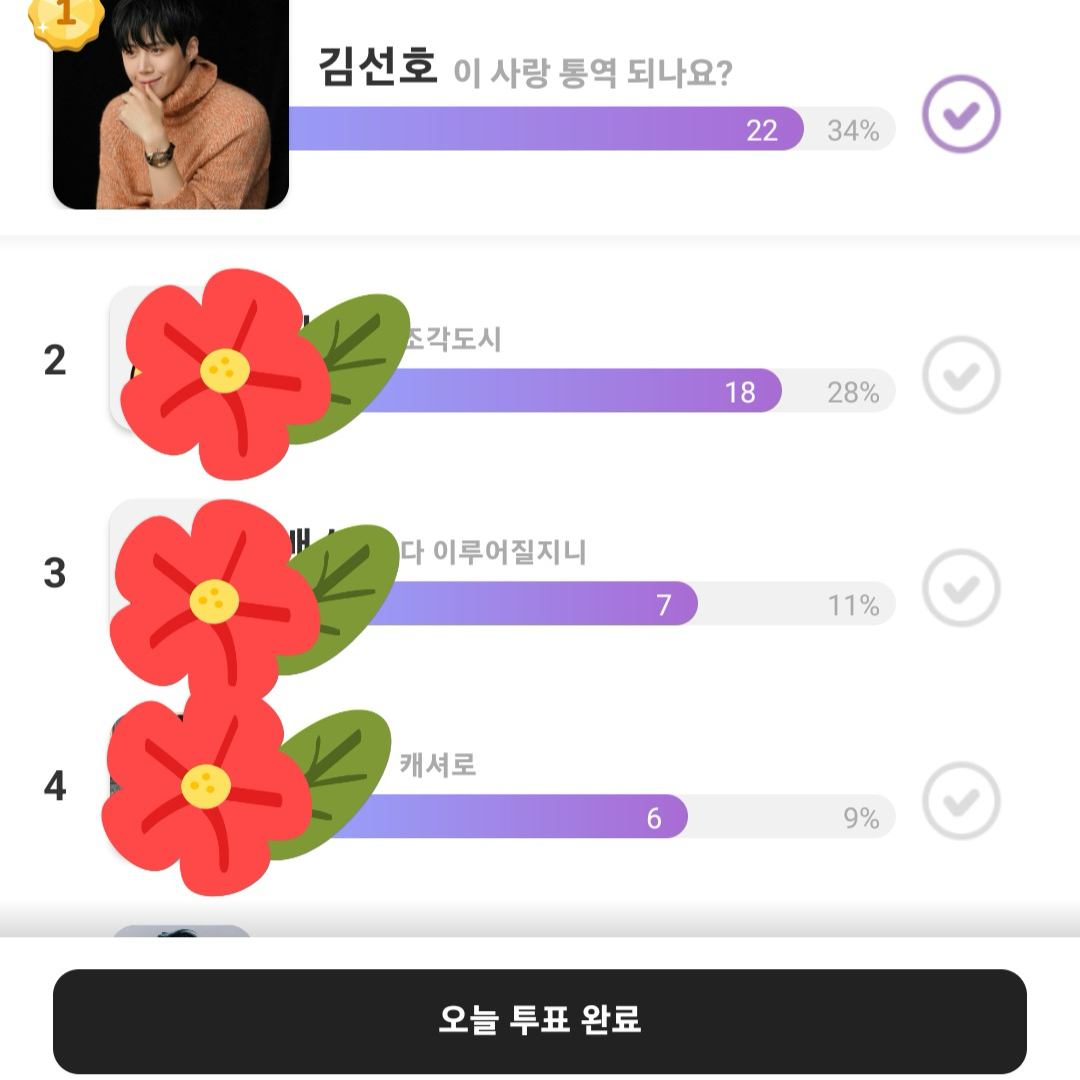Click the 조각도시 drama title

click(x=452, y=340)
